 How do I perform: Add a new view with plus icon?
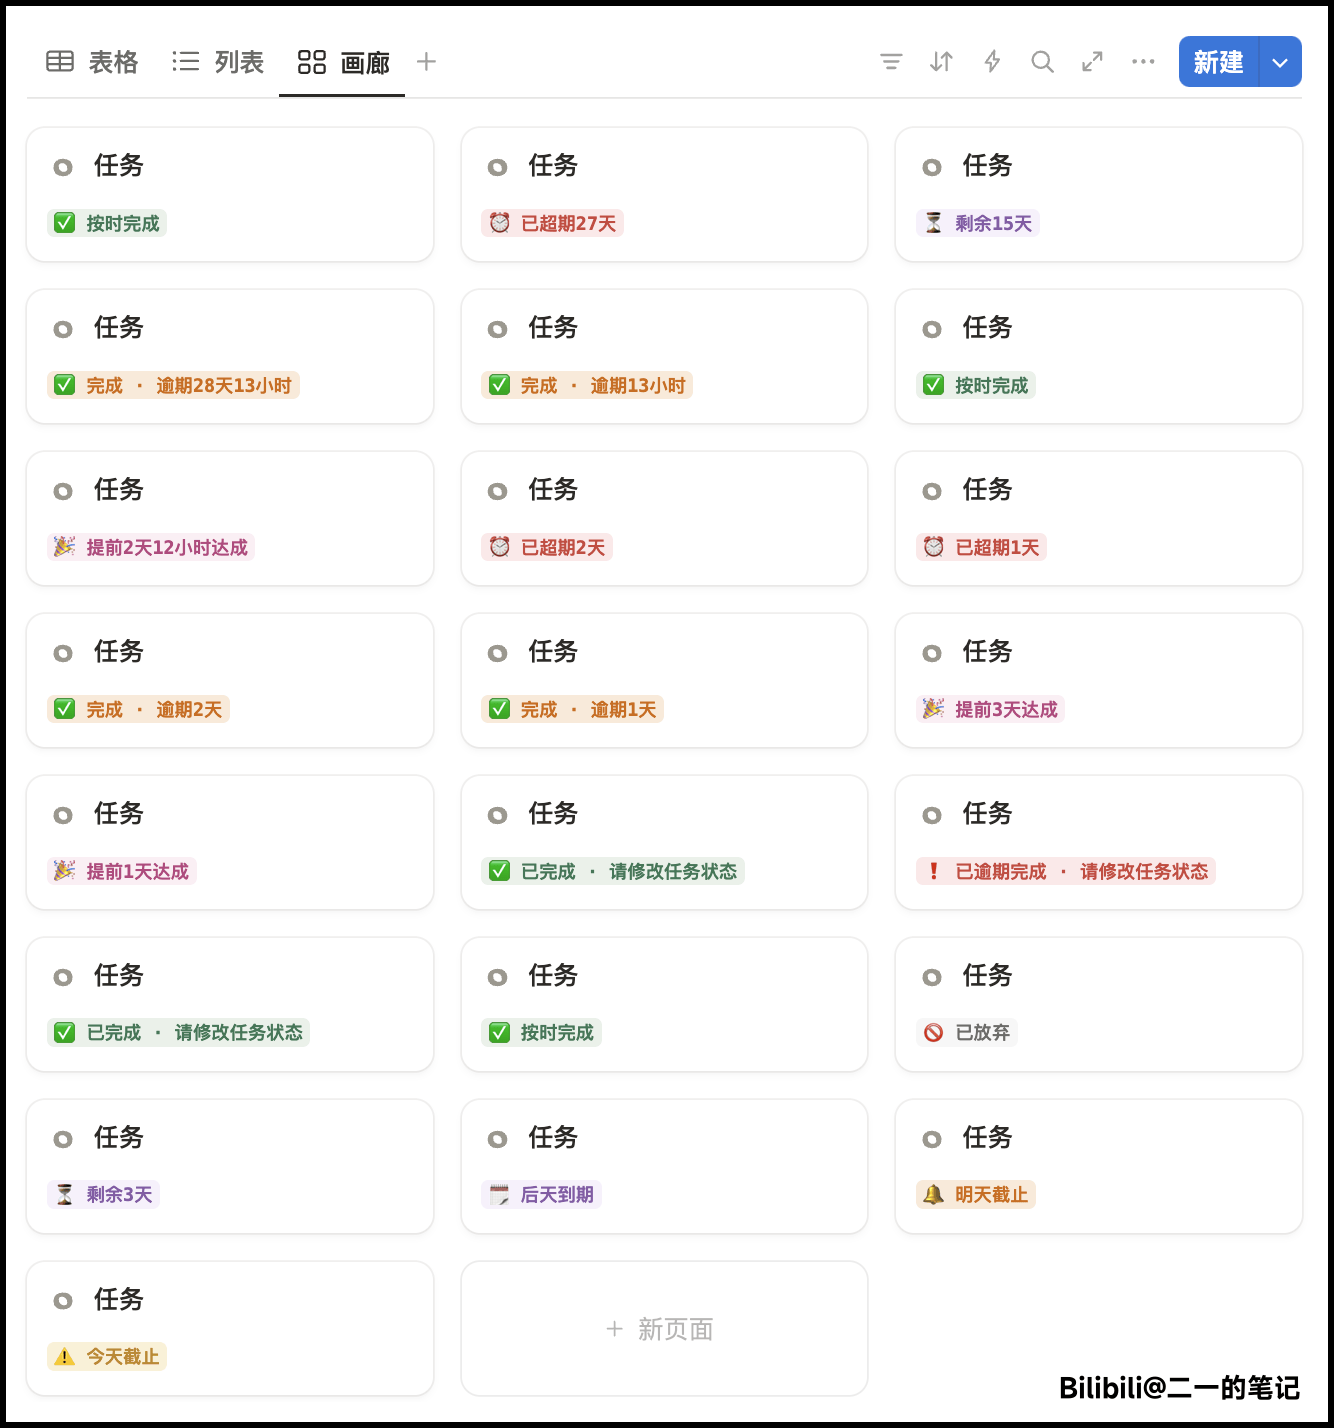point(426,62)
